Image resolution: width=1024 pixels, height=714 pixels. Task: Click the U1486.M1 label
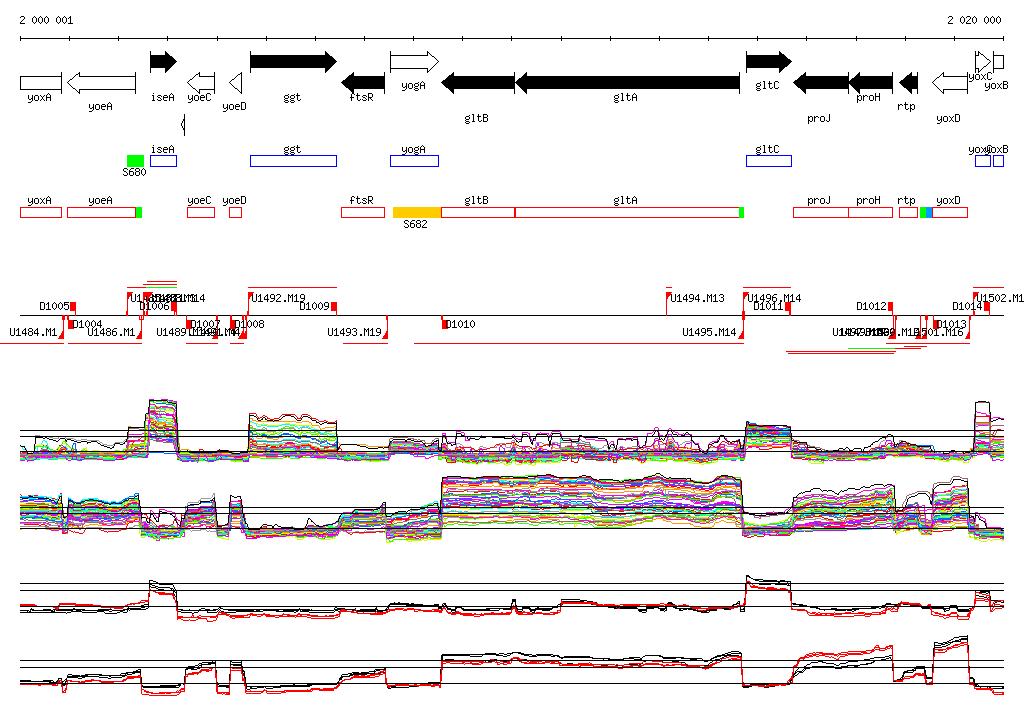[111, 333]
